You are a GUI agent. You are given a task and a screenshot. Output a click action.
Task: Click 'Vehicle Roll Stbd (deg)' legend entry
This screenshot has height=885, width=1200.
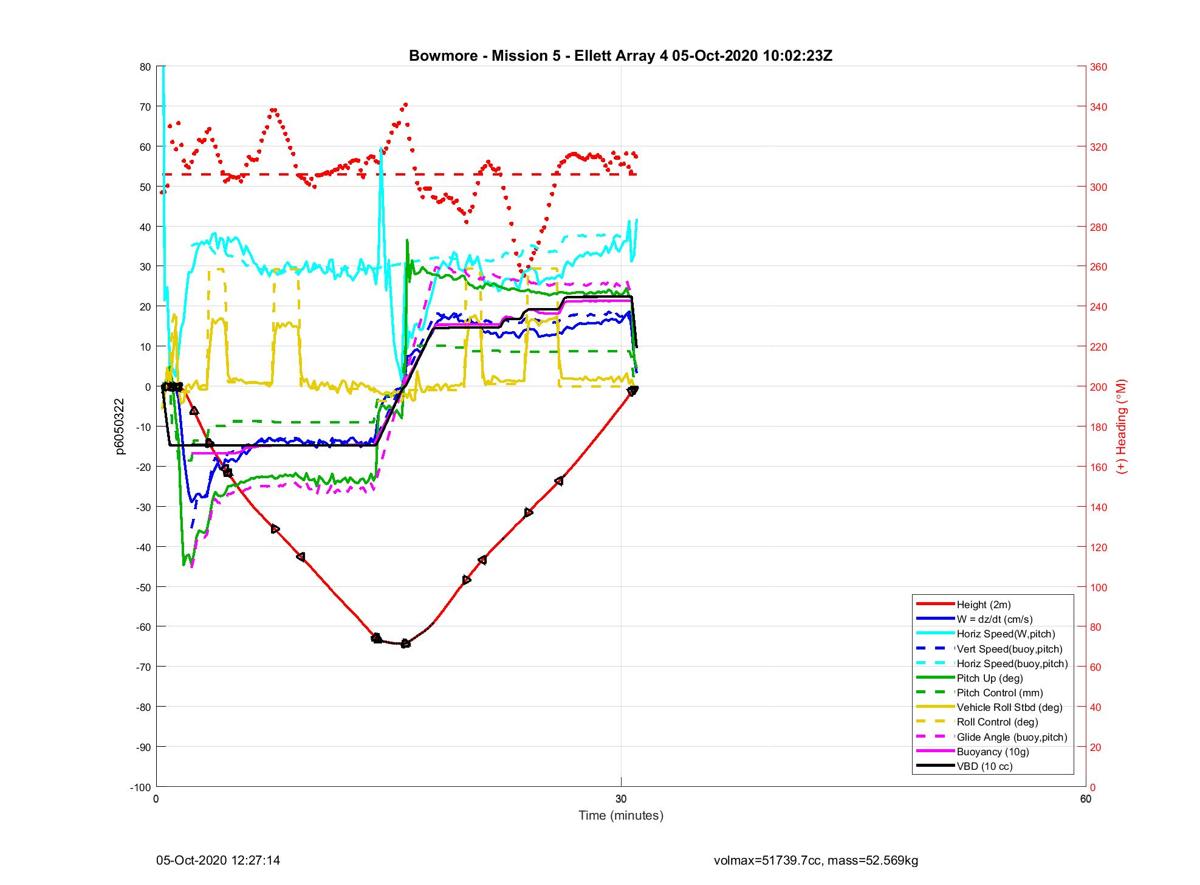(1011, 707)
